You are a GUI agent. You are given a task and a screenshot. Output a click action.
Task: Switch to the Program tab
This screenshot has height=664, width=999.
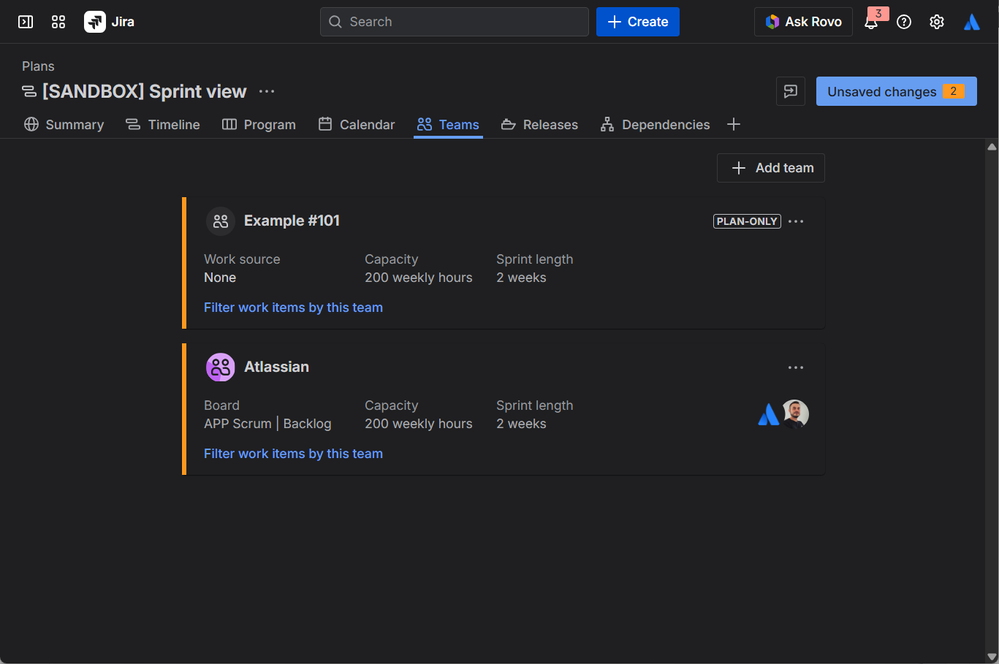click(259, 124)
